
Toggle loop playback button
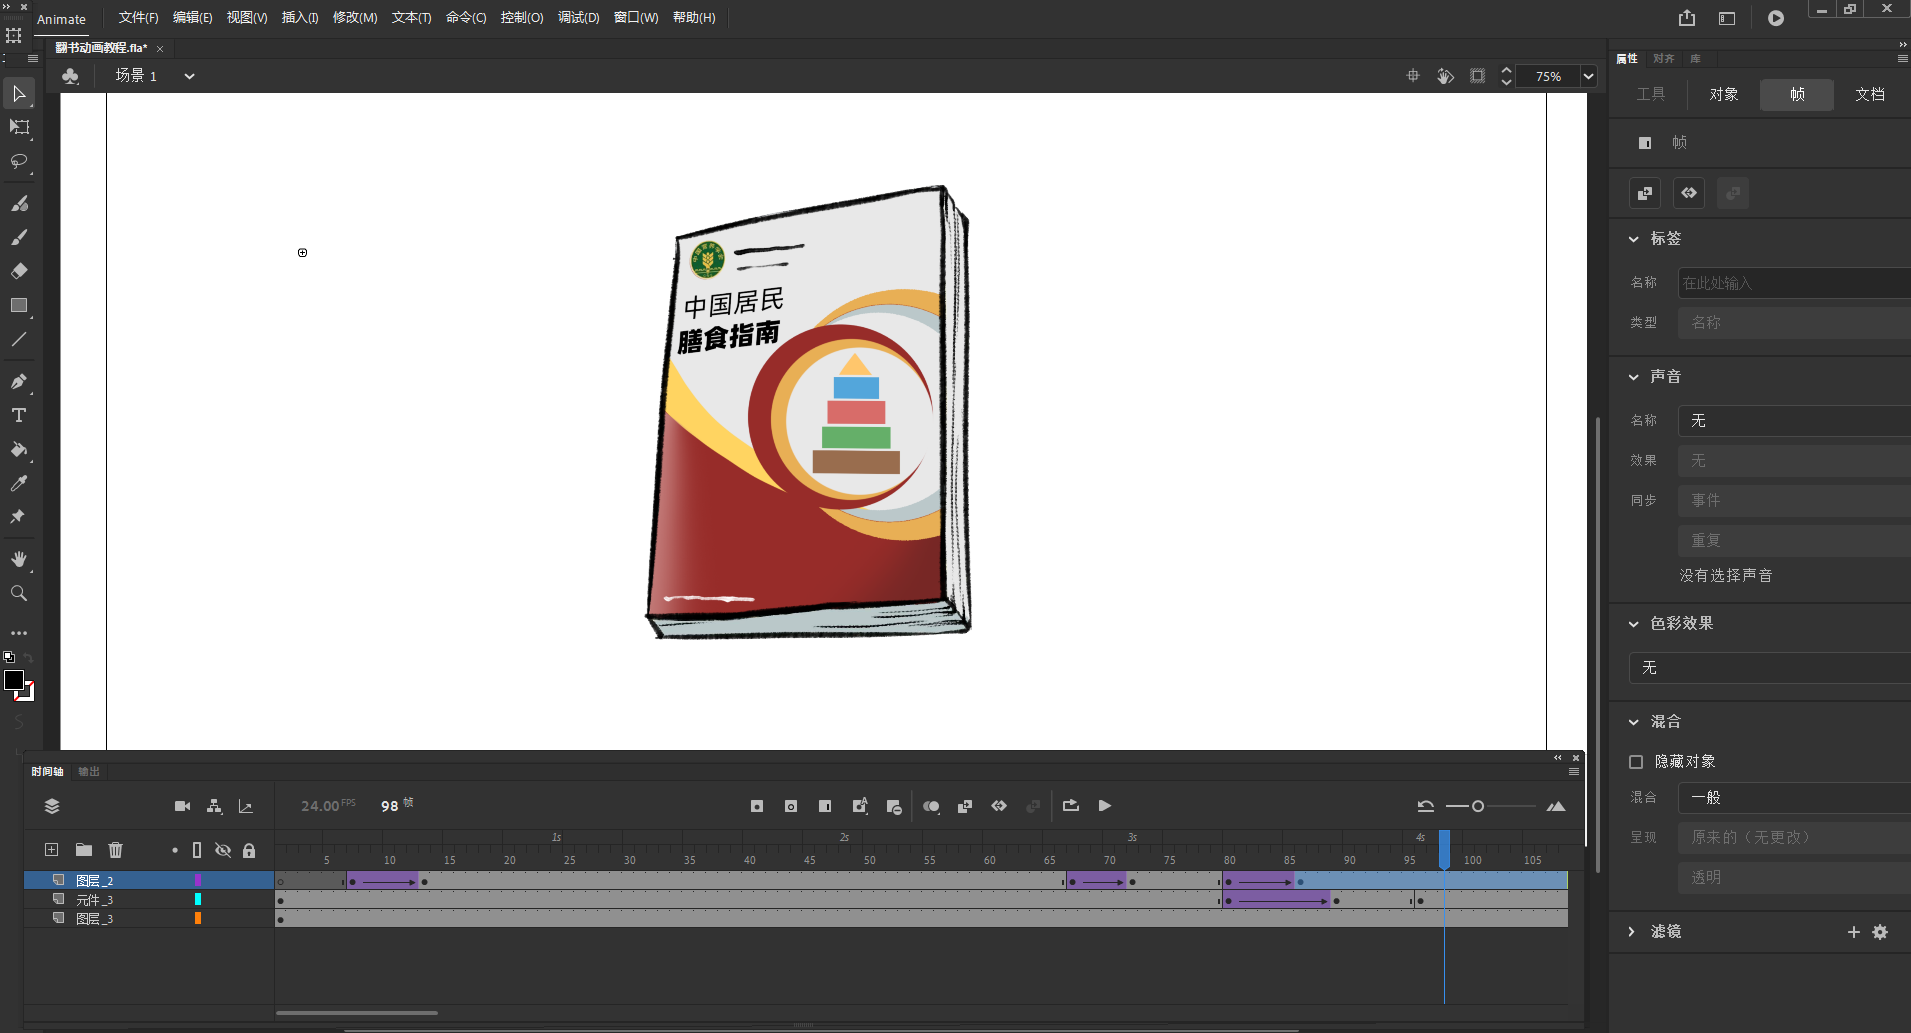[1071, 806]
